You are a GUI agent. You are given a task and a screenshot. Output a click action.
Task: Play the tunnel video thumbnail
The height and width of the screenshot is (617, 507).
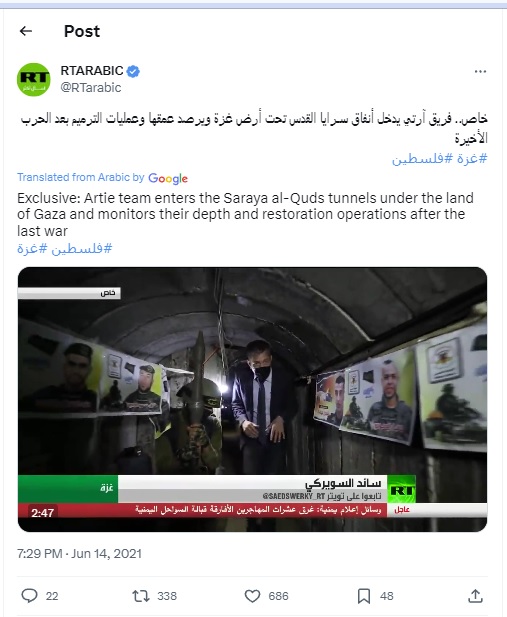[252, 399]
